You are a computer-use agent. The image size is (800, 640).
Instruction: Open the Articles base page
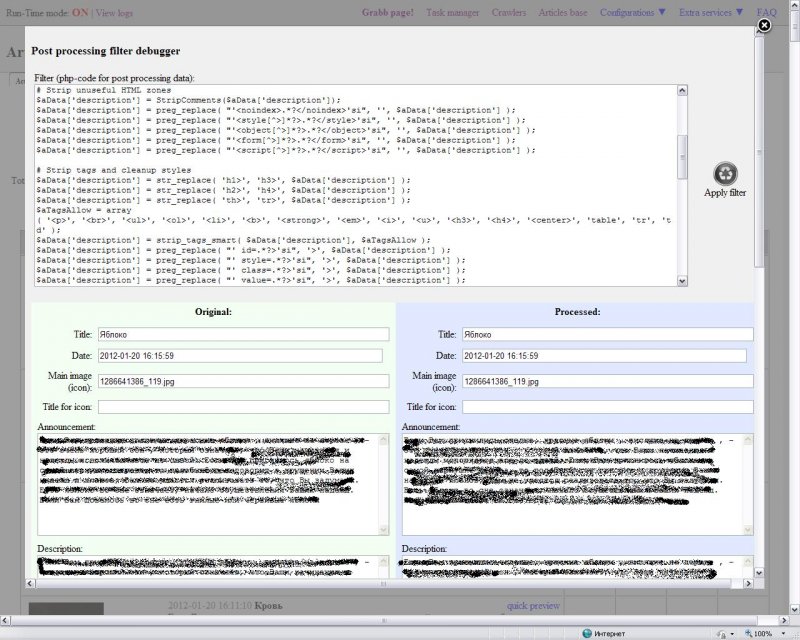click(562, 13)
